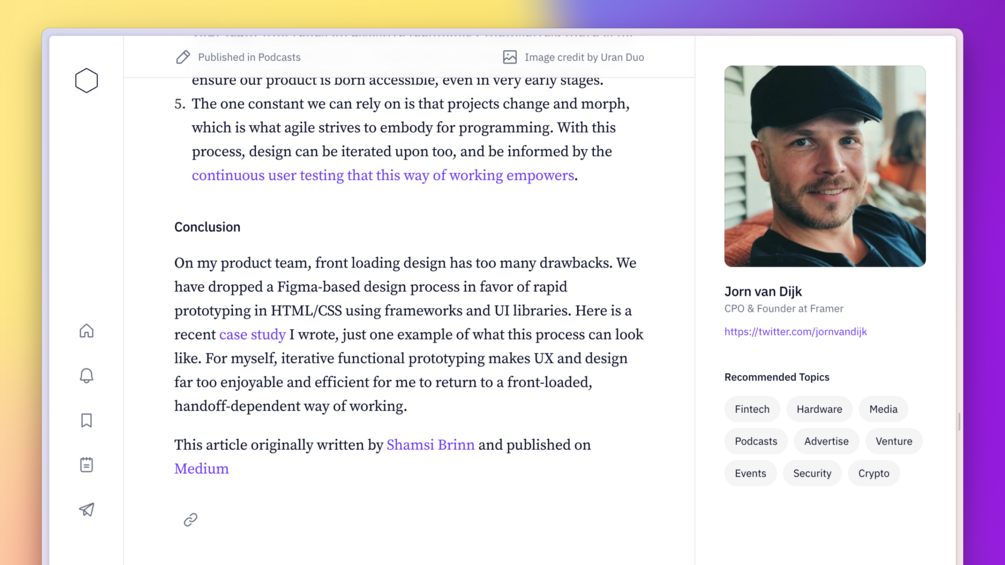Follow the Medium link
Screen dimensions: 1005x565
(201, 469)
